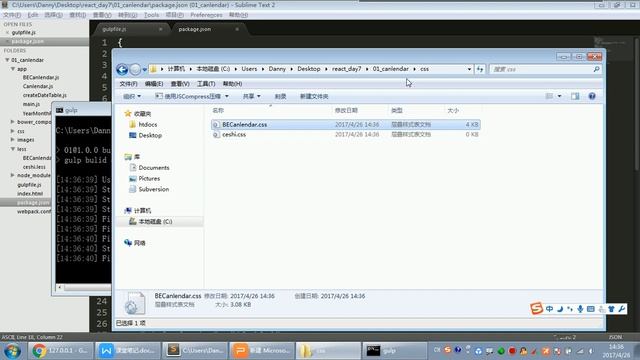This screenshot has width=640, height=360.
Task: Switch to the gulpfile.js tab in Sublime
Action: pos(114,29)
